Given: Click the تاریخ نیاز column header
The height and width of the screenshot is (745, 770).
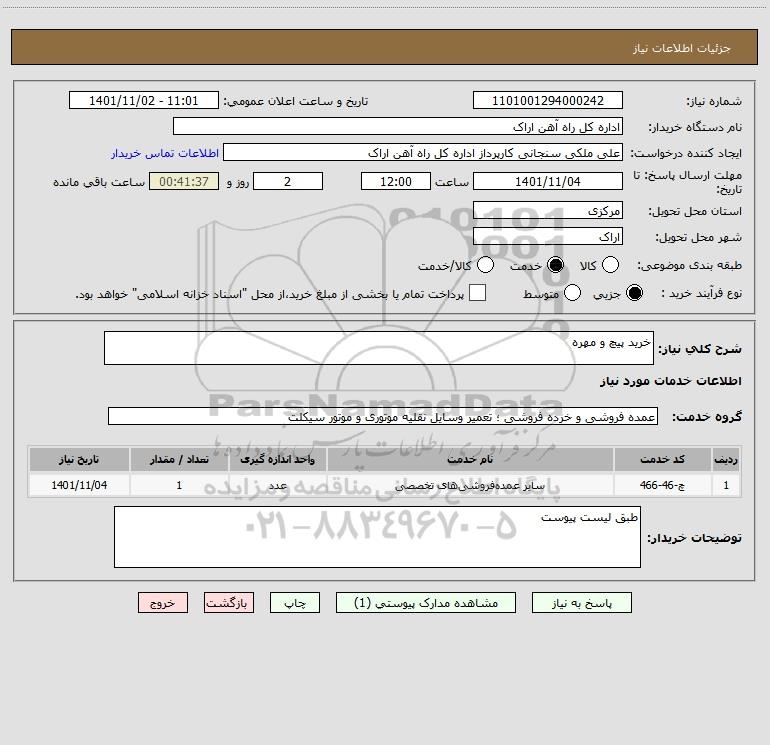Looking at the screenshot, I should (79, 459).
